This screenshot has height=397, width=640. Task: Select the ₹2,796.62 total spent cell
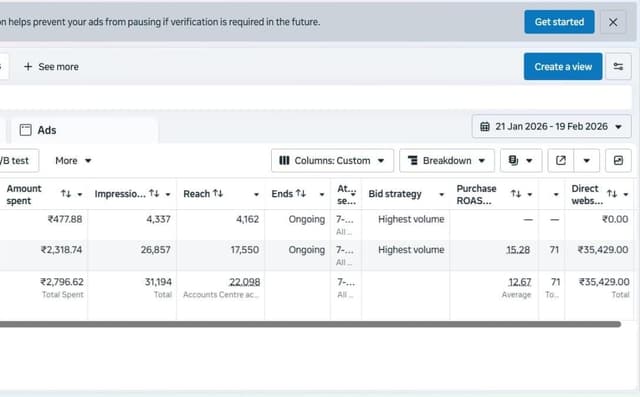coord(62,282)
